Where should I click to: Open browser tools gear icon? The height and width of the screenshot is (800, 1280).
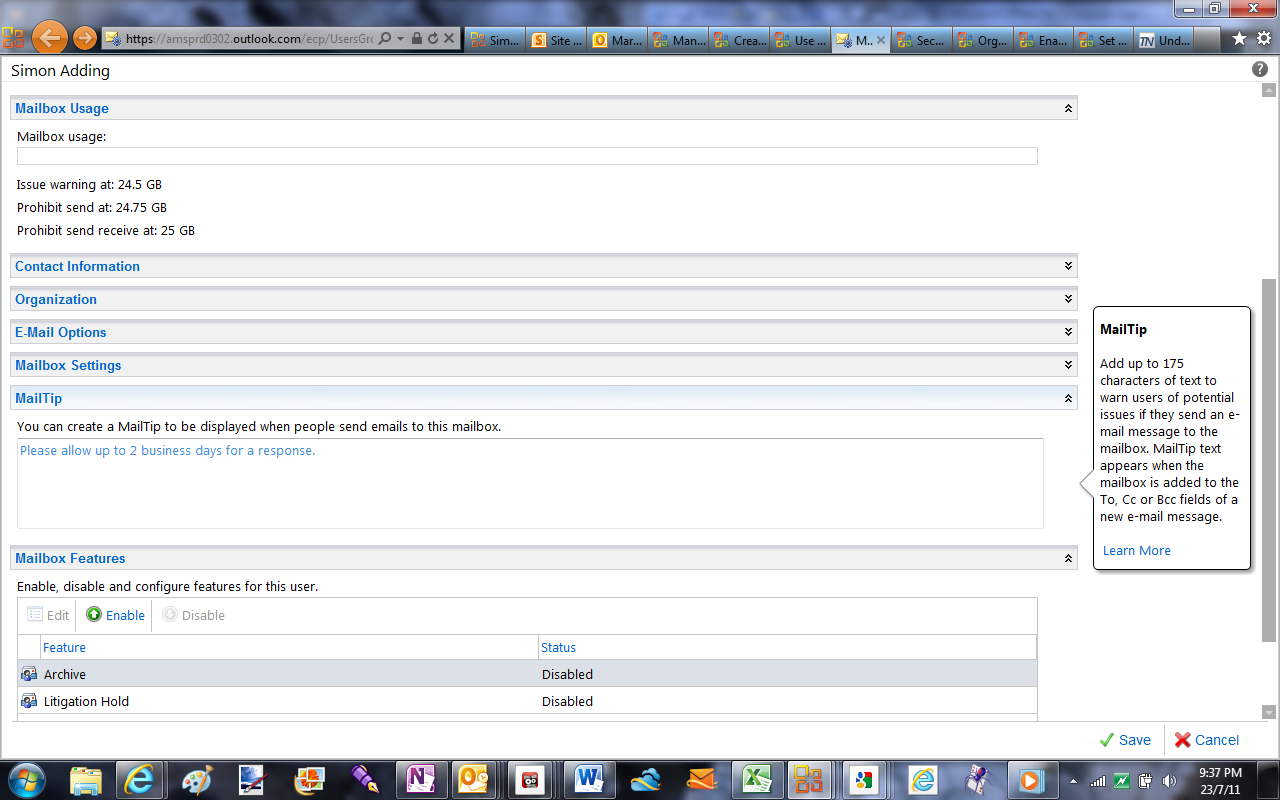tap(1264, 39)
